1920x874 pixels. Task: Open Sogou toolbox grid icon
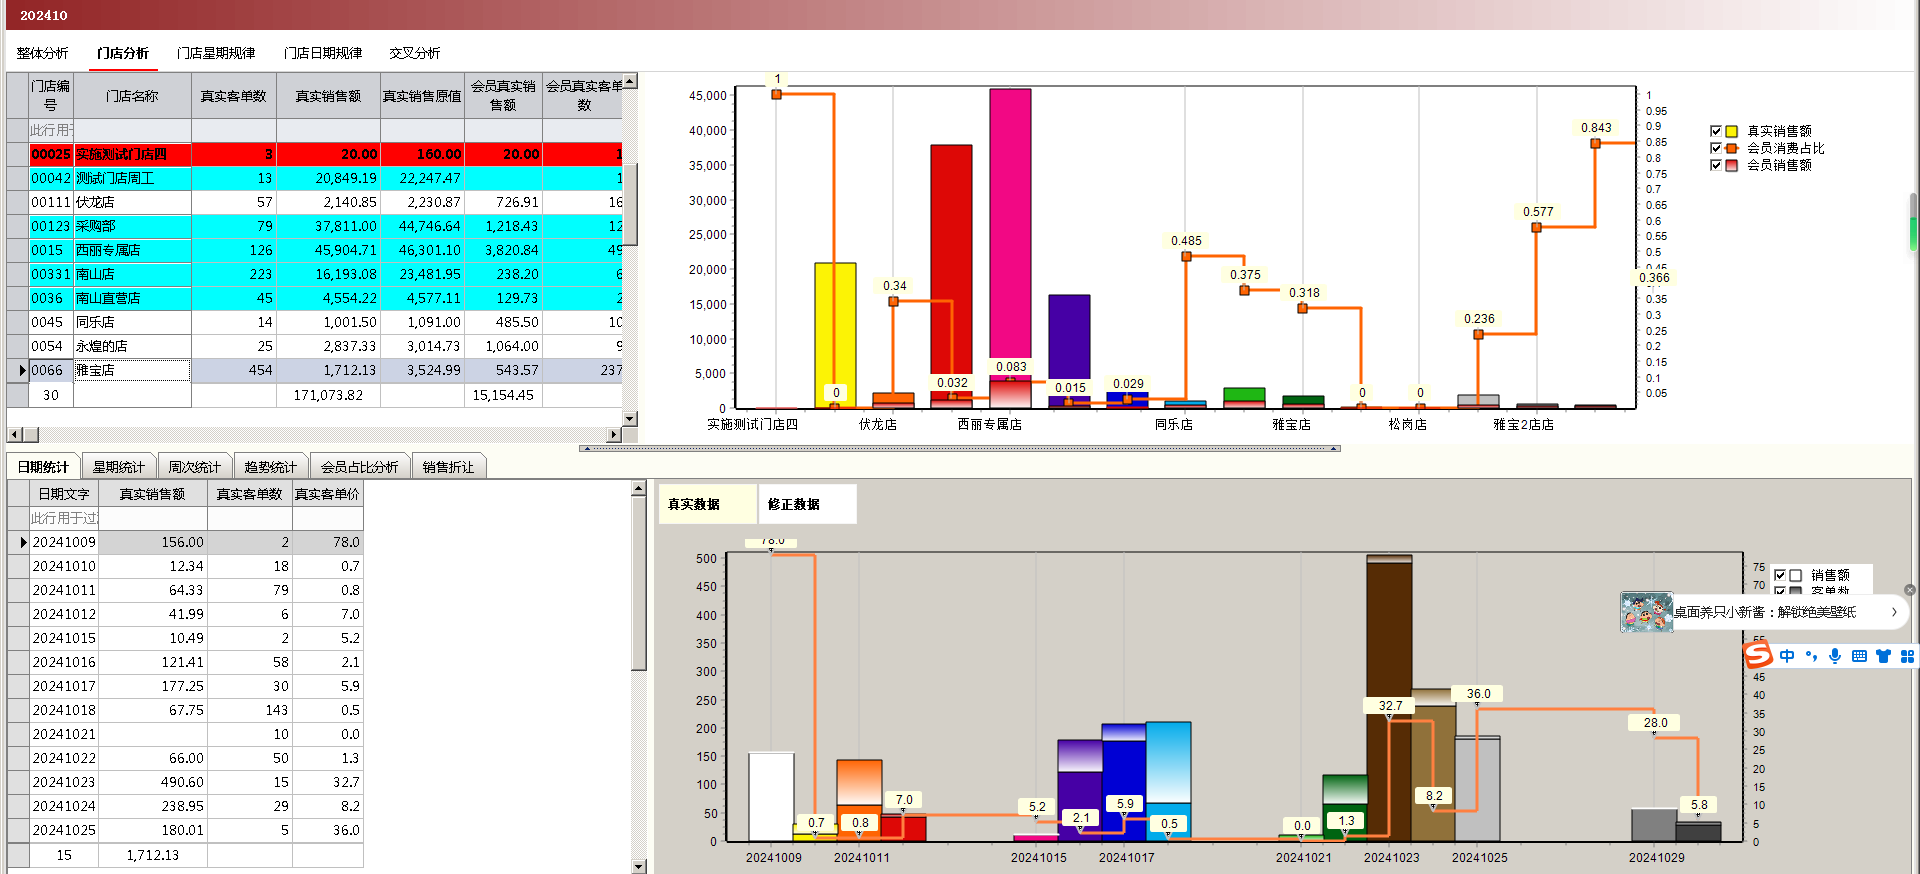click(x=1907, y=656)
